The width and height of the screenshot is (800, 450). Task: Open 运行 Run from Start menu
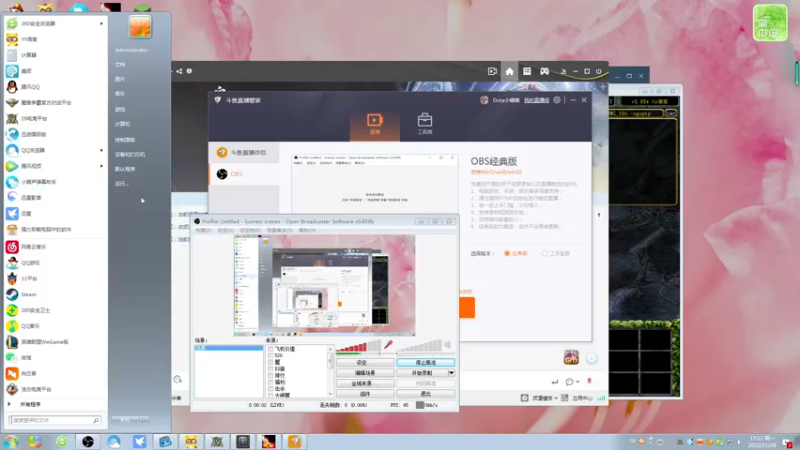click(x=122, y=184)
